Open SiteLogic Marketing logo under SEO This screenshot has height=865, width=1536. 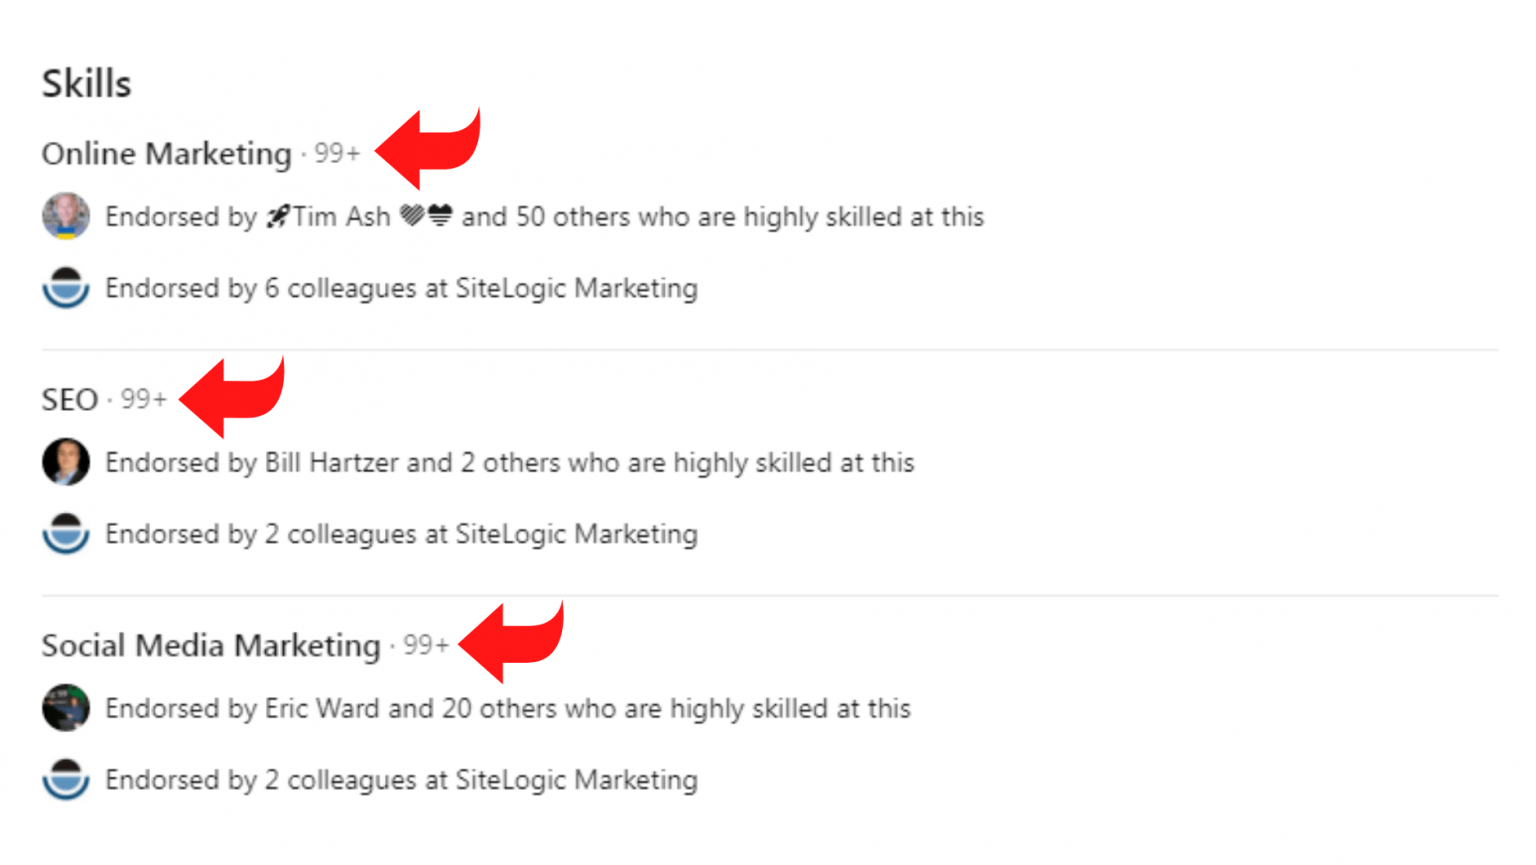click(65, 533)
